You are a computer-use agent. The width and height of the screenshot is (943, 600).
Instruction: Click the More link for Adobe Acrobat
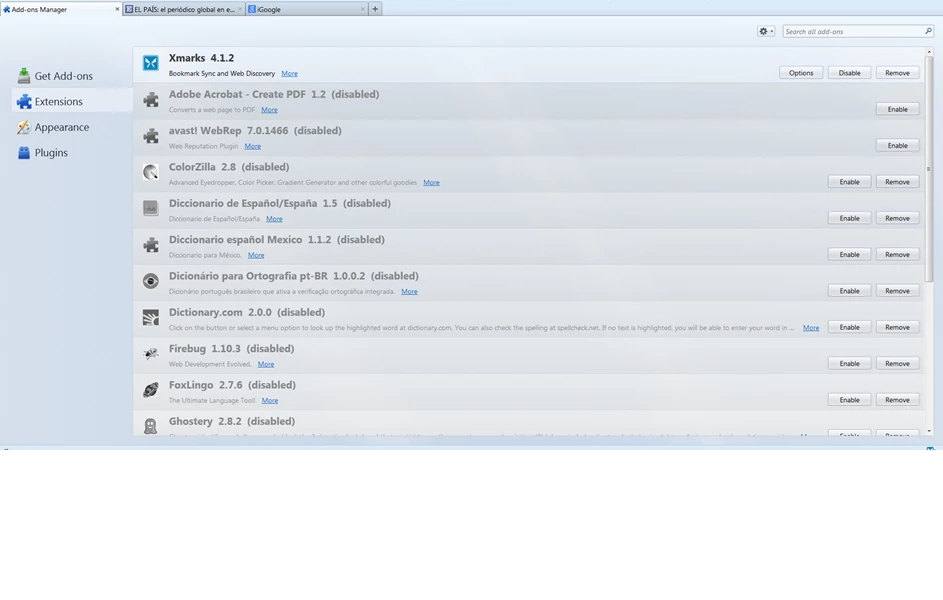pos(269,109)
